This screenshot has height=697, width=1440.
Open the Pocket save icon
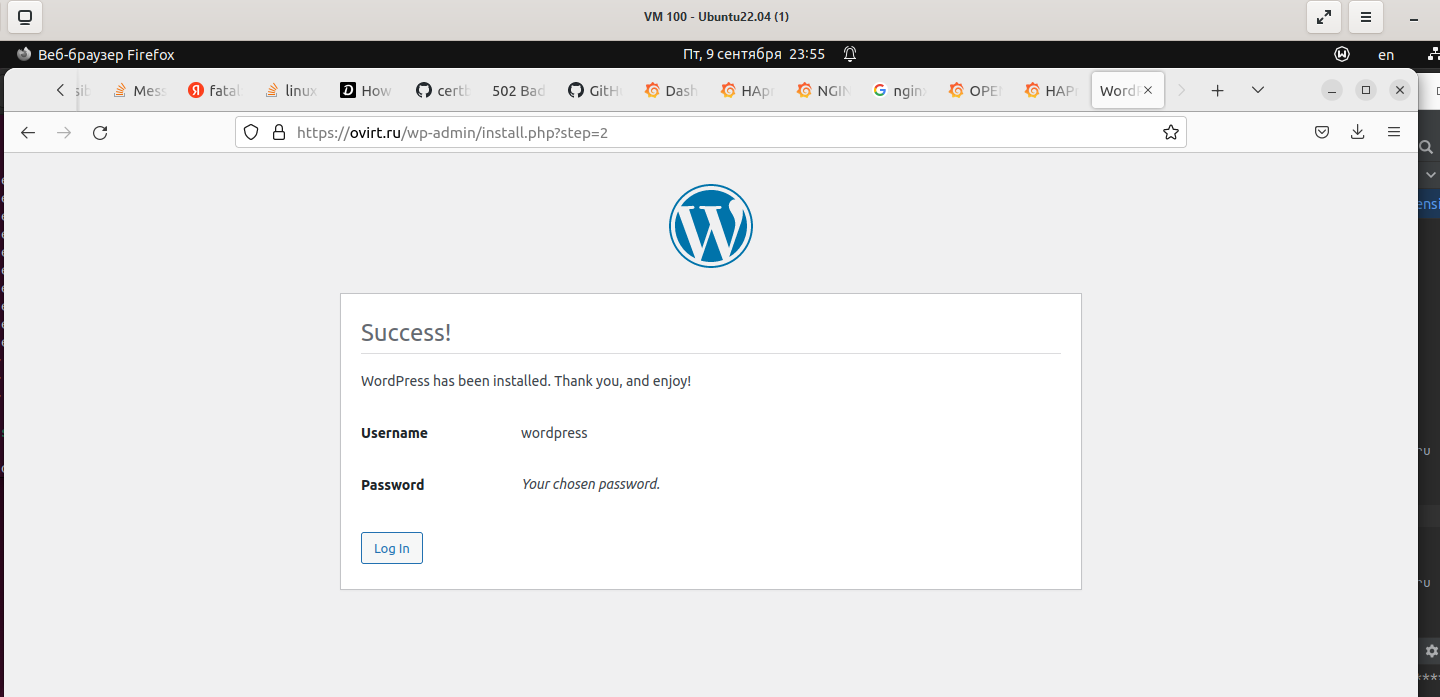tap(1322, 132)
